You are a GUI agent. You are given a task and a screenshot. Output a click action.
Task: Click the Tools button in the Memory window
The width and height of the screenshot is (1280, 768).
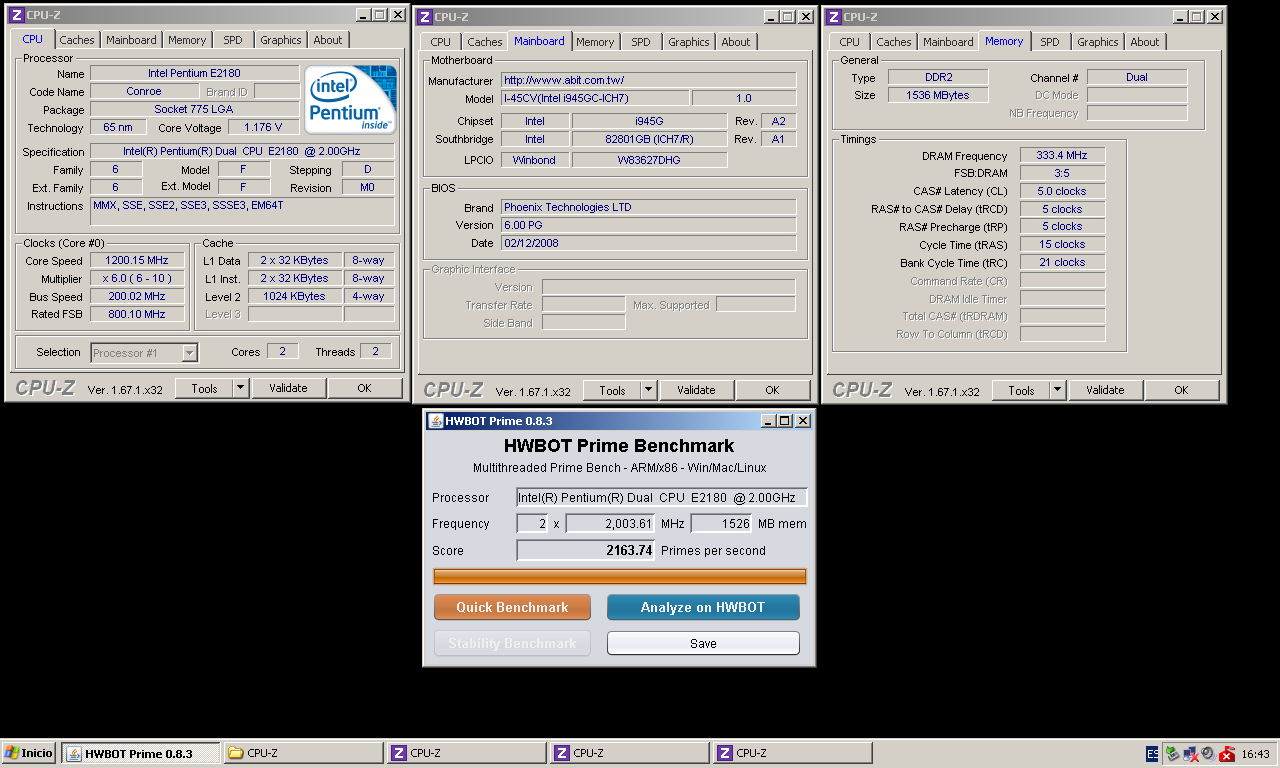(1021, 390)
